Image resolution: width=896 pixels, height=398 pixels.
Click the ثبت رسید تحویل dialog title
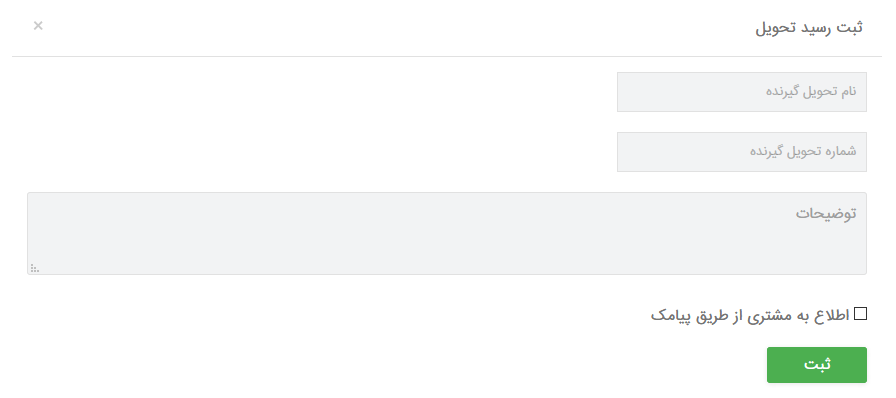809,27
